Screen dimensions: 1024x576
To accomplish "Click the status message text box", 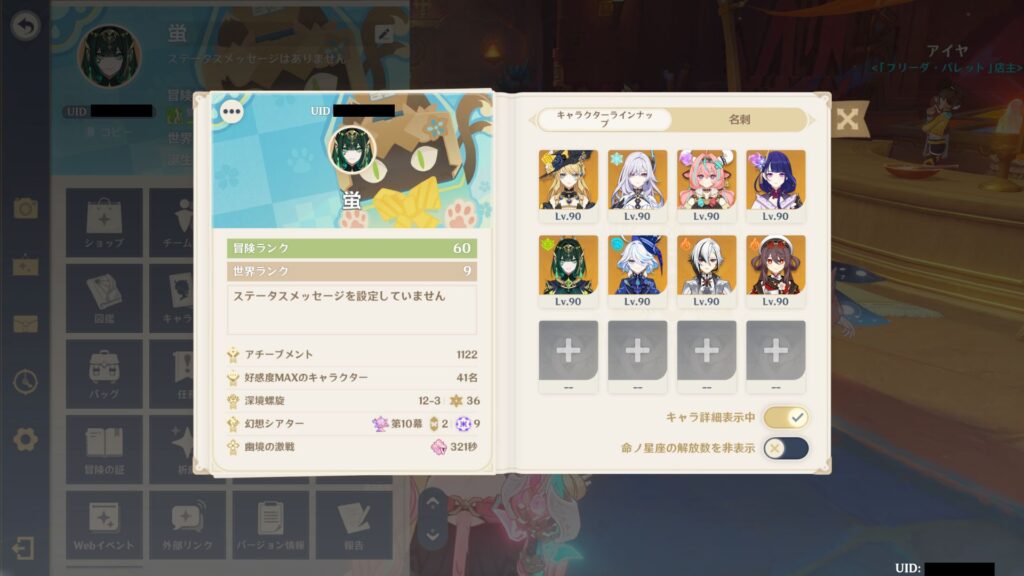I will (351, 309).
